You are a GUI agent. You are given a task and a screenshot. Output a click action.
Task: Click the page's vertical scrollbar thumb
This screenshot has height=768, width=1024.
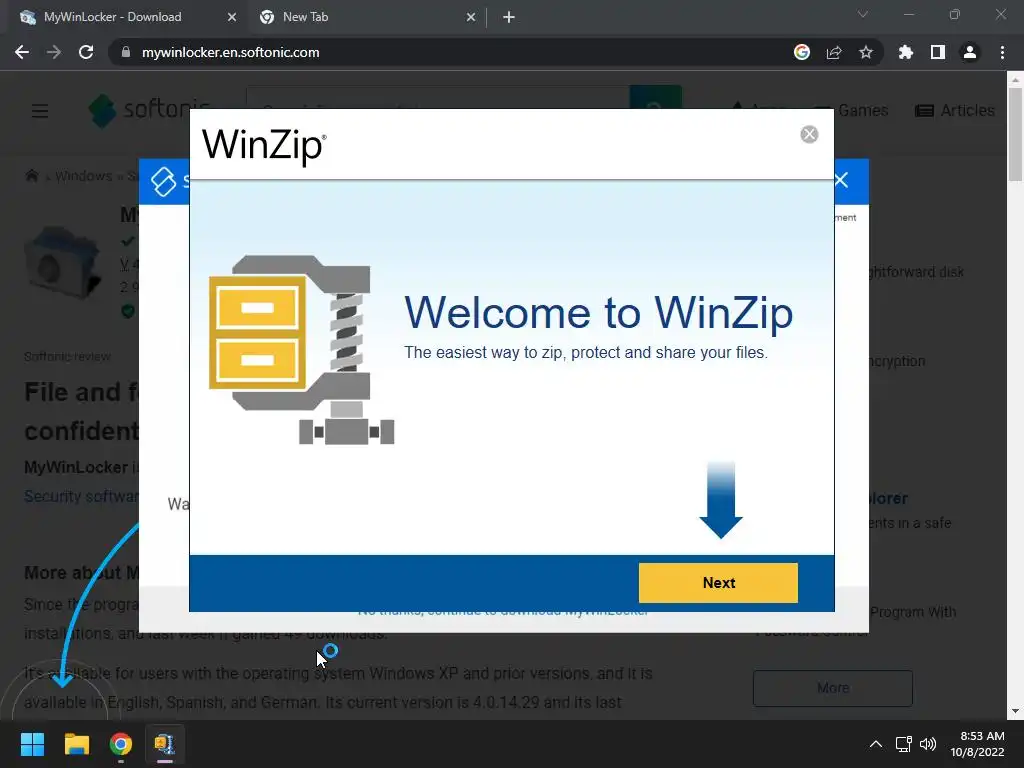(x=1015, y=134)
